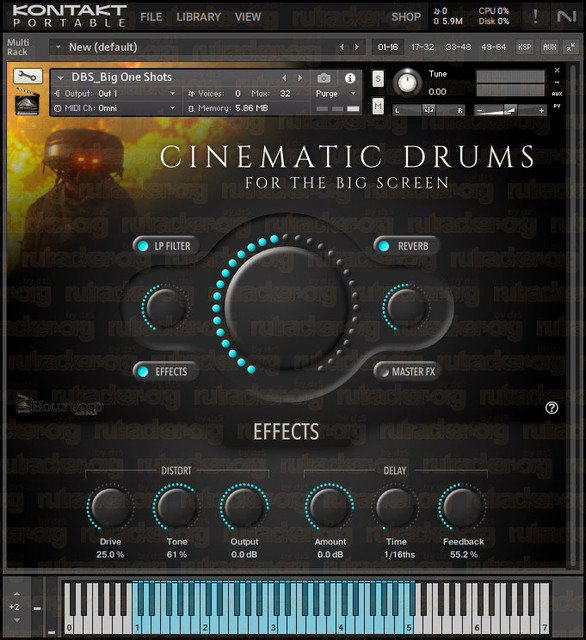Click the PV button on instrument header
Image resolution: width=586 pixels, height=640 pixels.
557,106
